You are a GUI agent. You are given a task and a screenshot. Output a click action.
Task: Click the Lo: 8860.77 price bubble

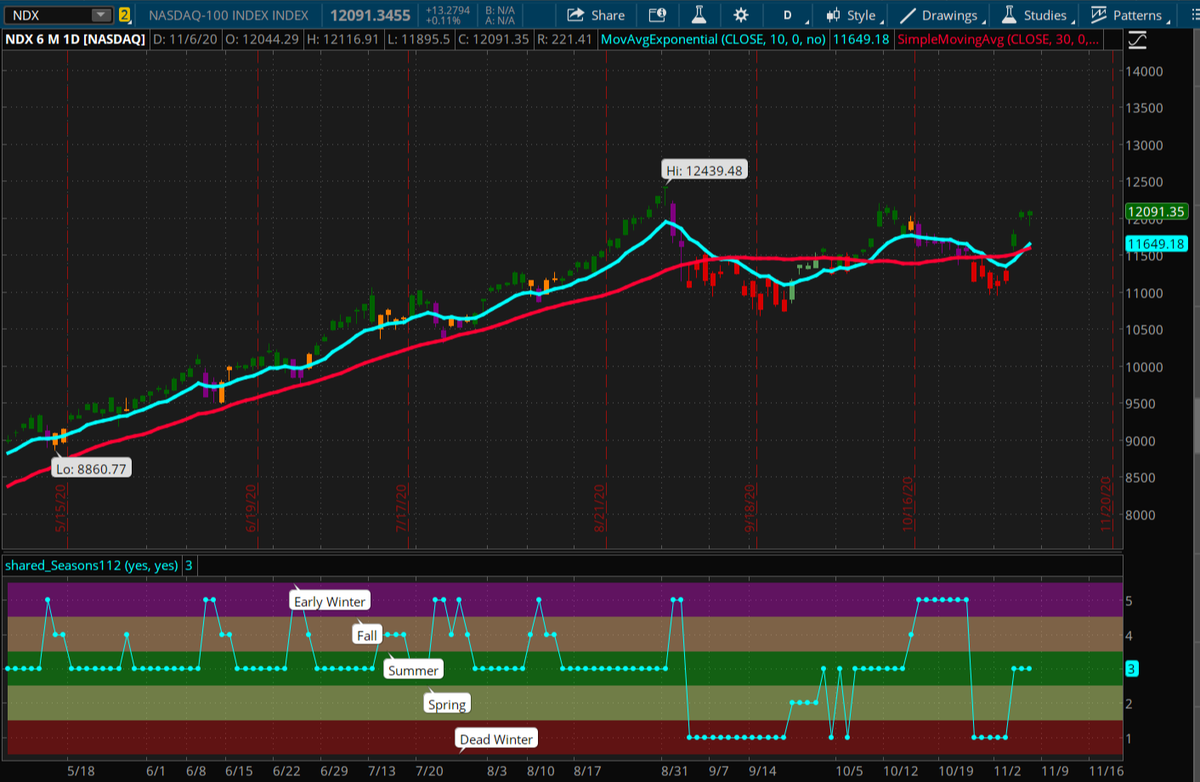click(92, 468)
